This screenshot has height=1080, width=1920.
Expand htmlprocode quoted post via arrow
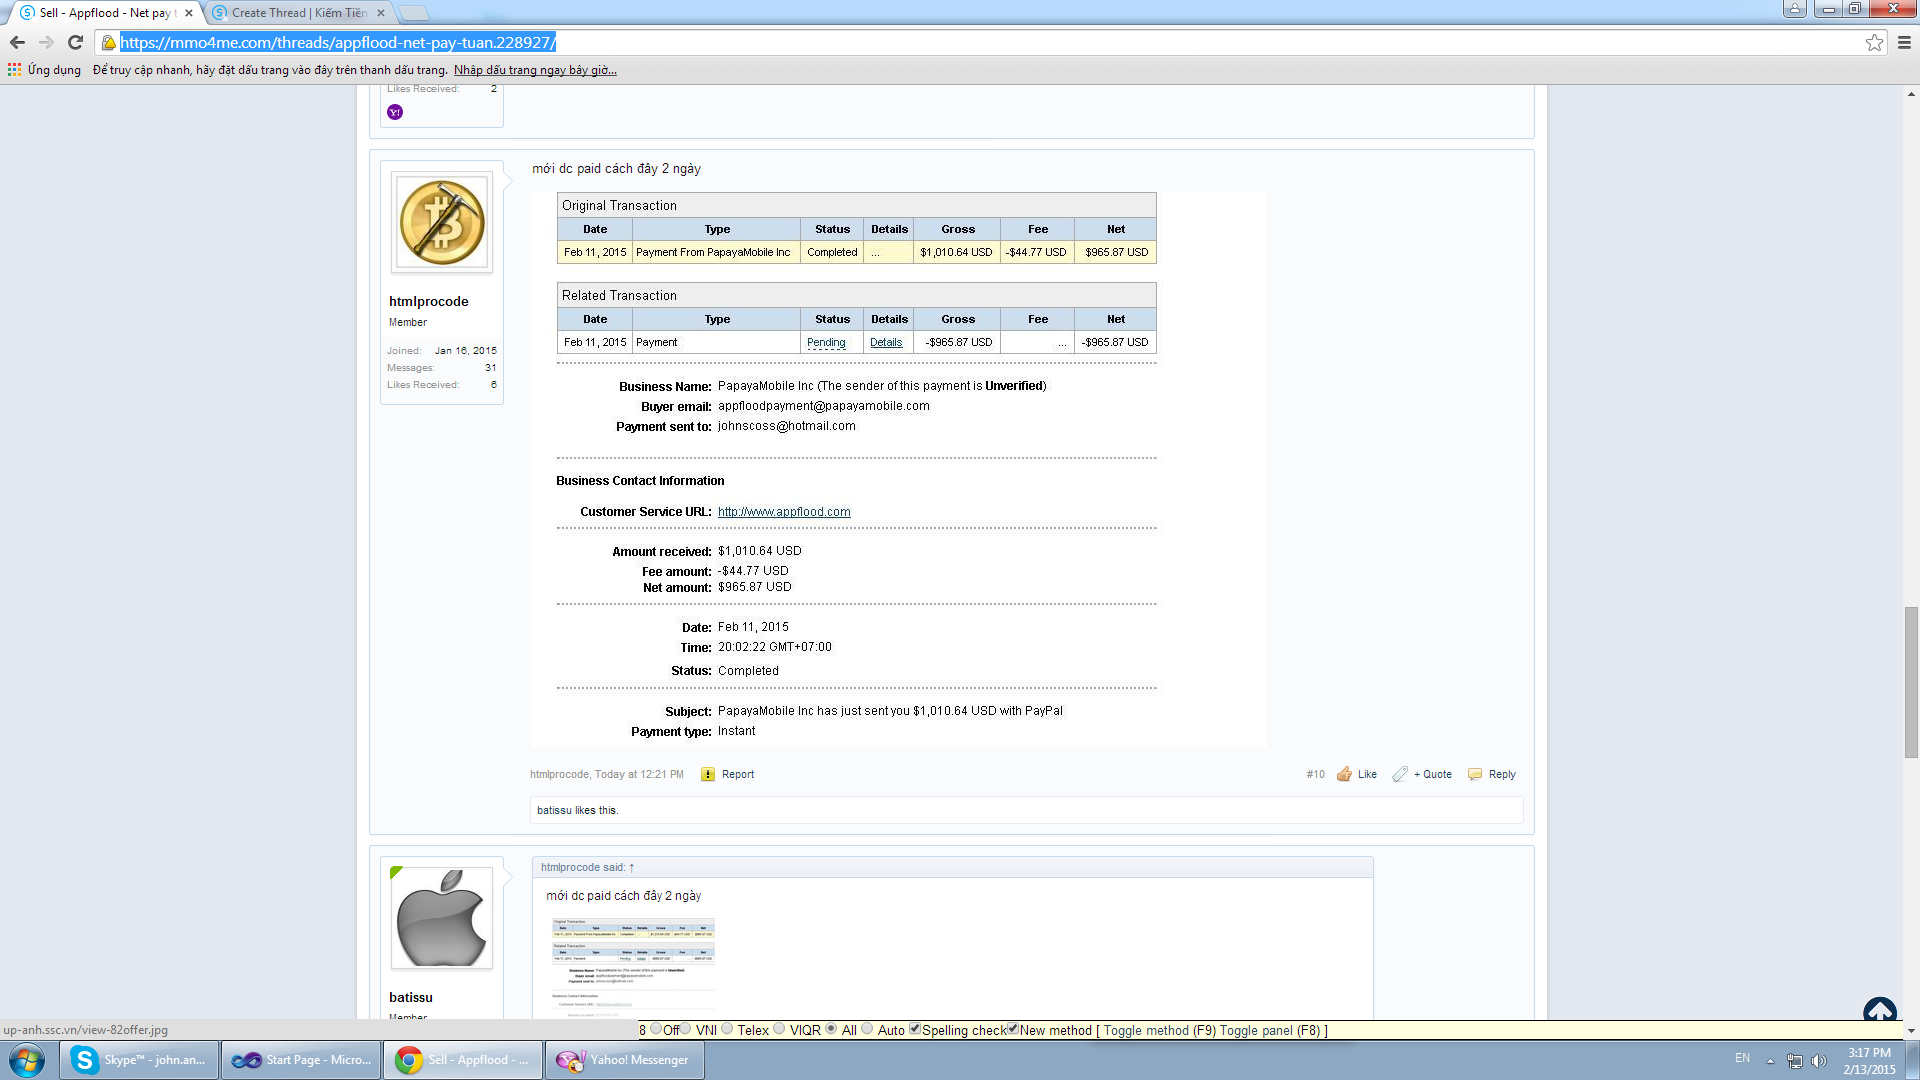click(632, 867)
